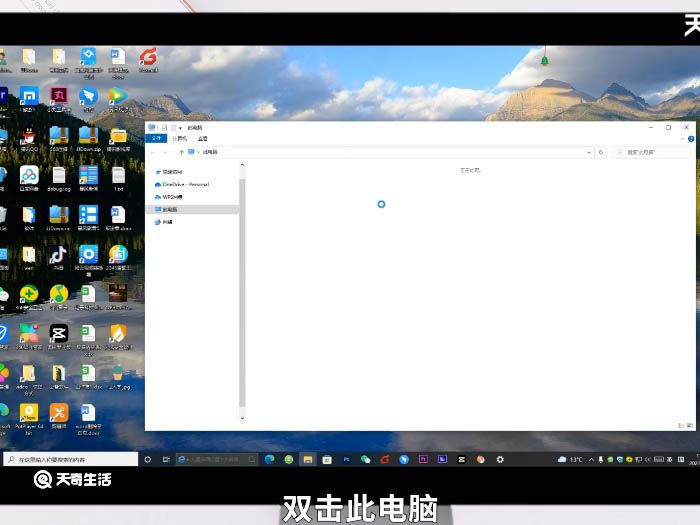Select the PotPlayer 64 bit desktop icon
Viewport: 700px width, 525px height.
29,419
